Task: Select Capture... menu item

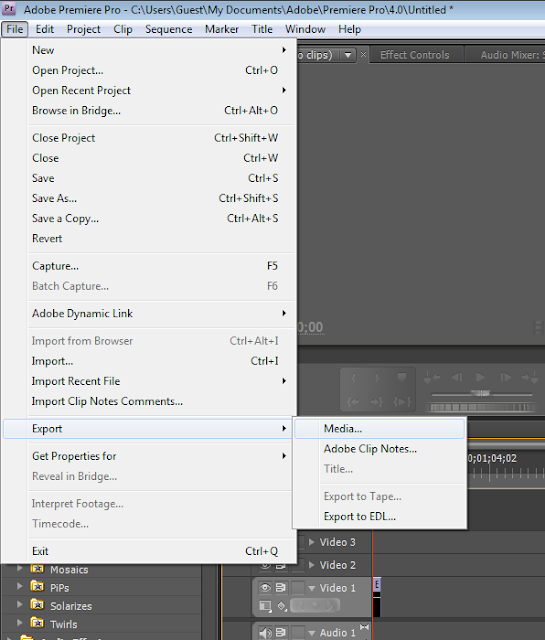Action: [149, 266]
